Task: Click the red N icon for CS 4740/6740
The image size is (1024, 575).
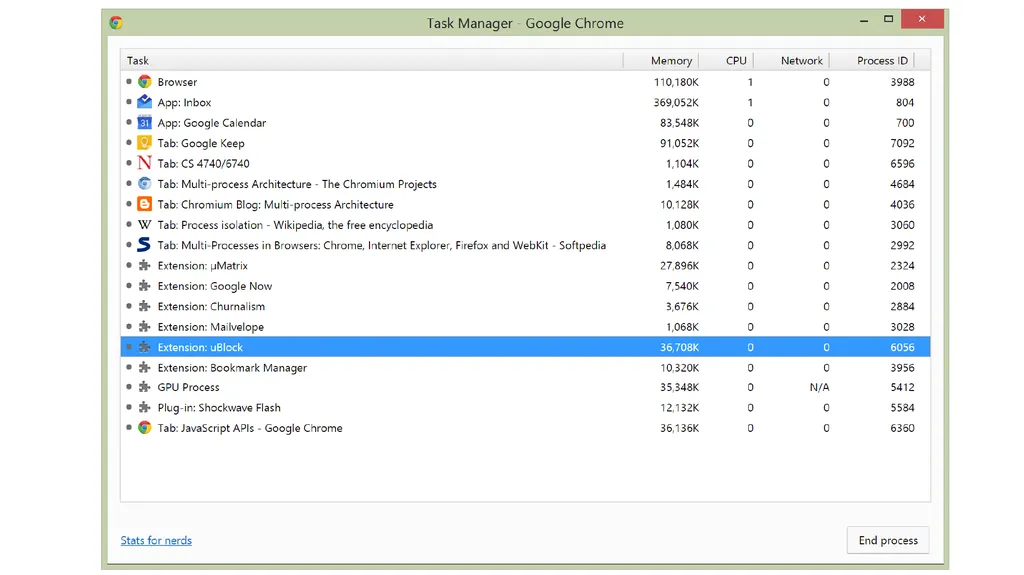Action: tap(144, 163)
